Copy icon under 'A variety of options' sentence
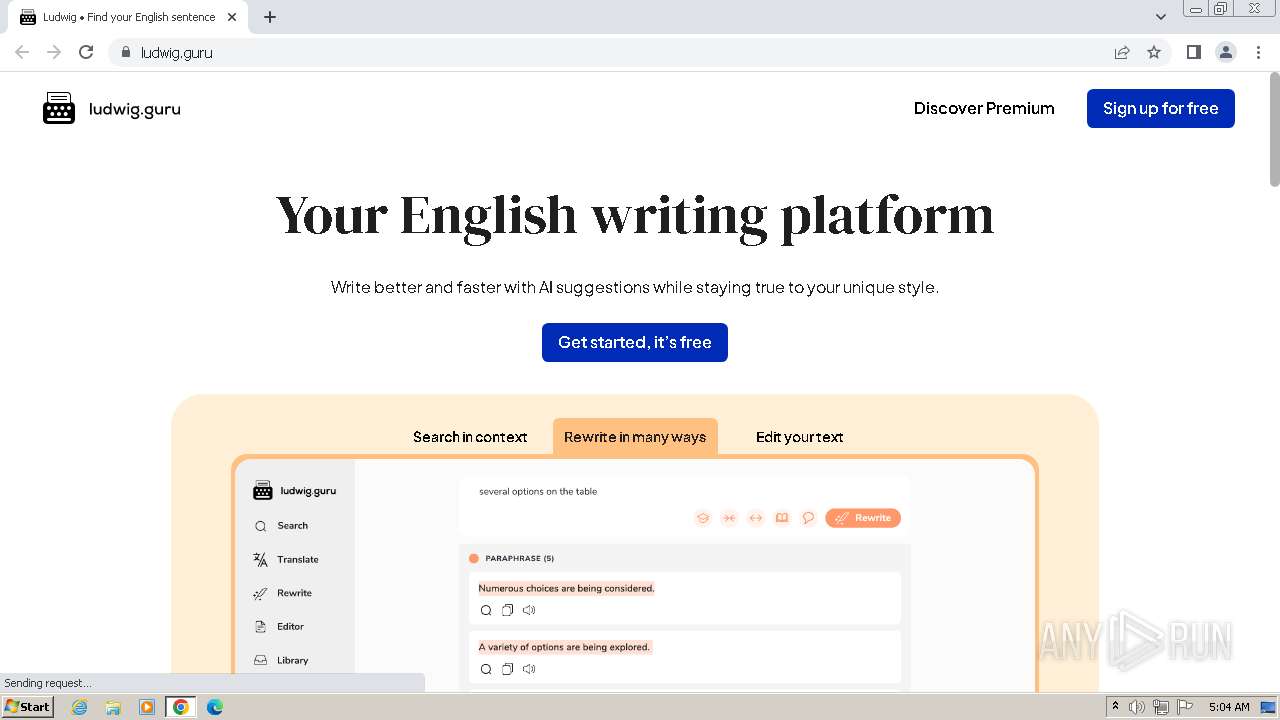This screenshot has height=720, width=1280. pos(507,669)
